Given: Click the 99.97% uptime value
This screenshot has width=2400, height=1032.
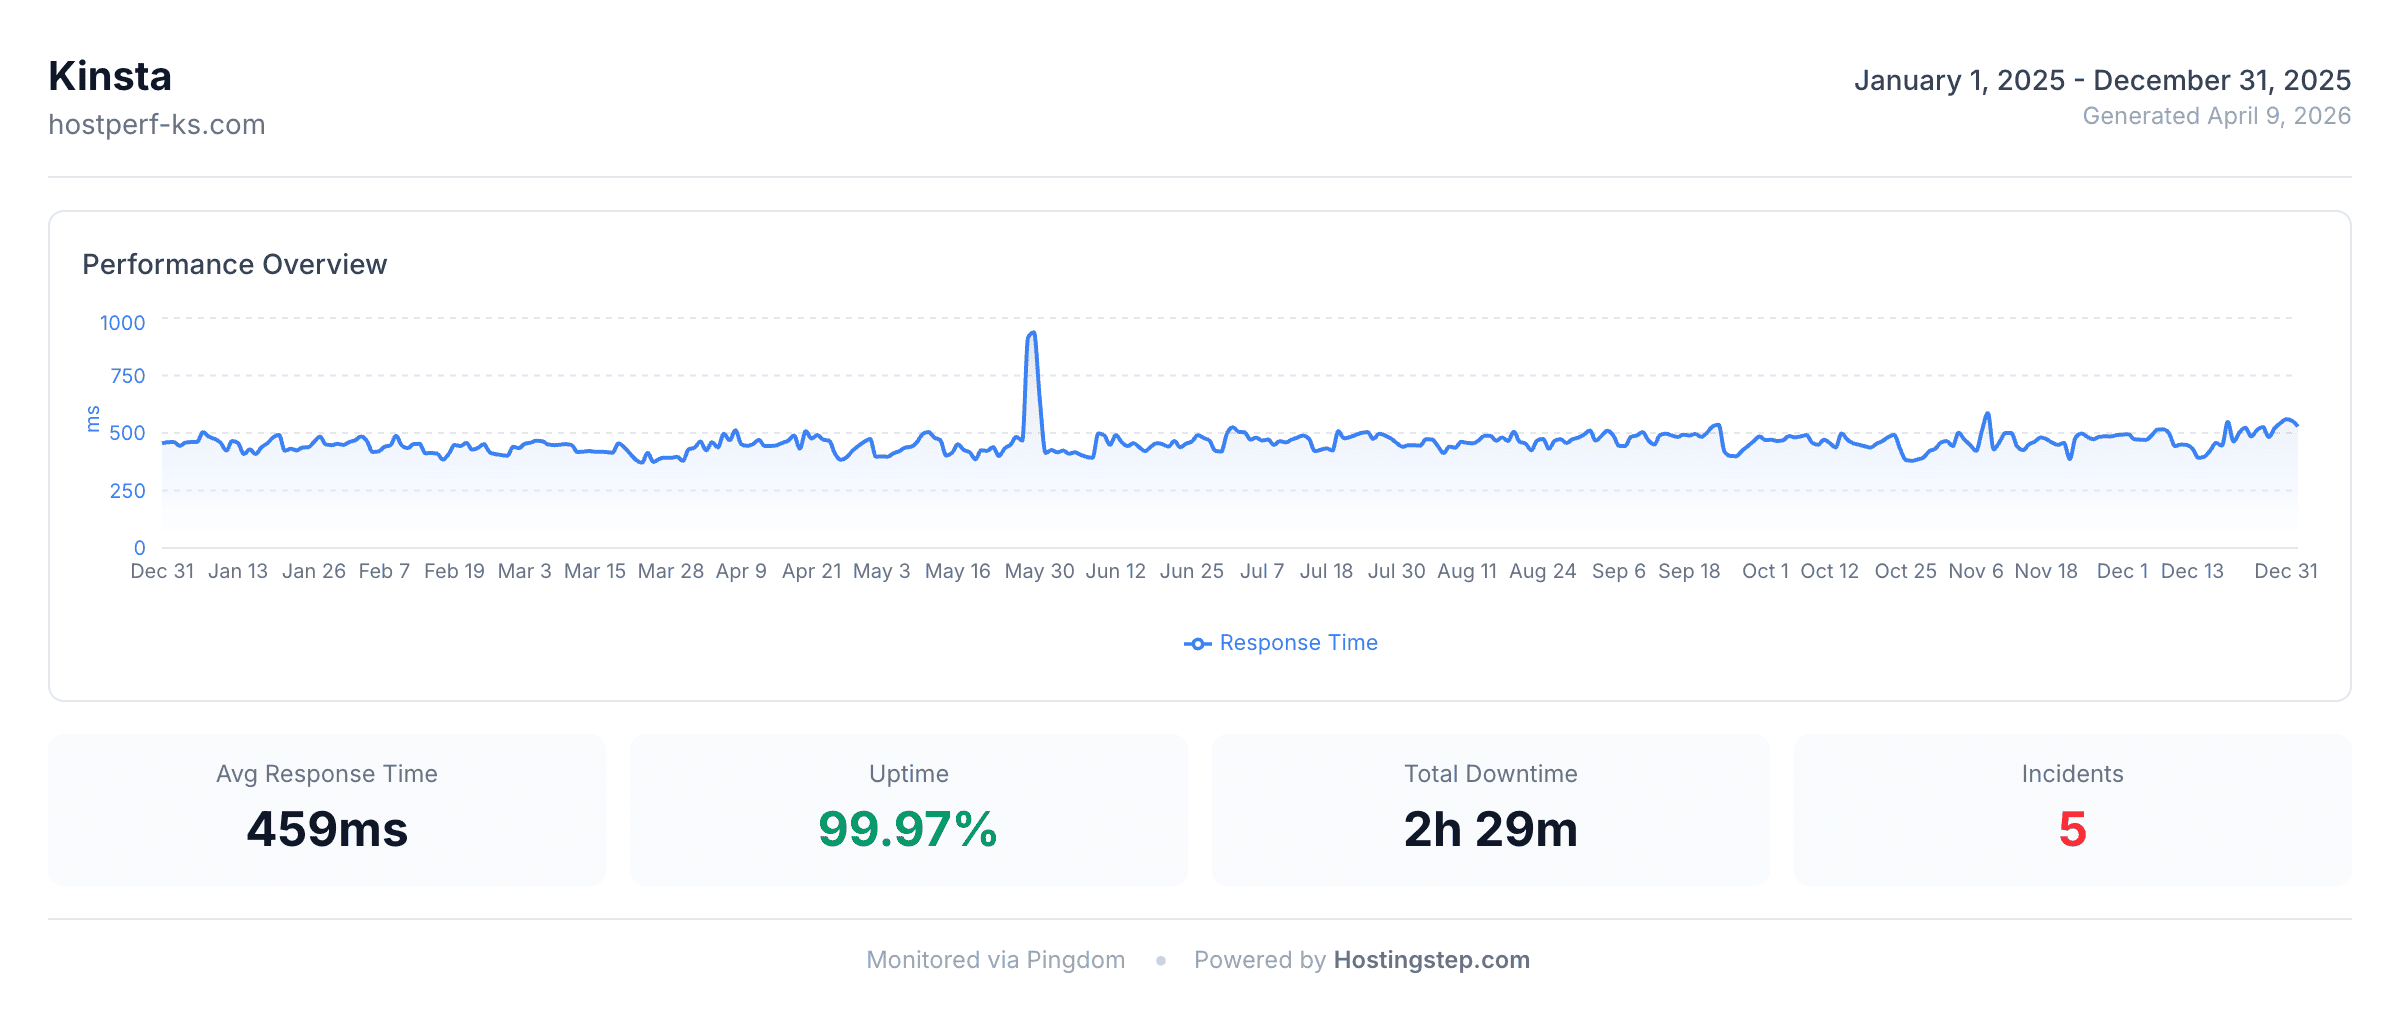Looking at the screenshot, I should point(908,829).
